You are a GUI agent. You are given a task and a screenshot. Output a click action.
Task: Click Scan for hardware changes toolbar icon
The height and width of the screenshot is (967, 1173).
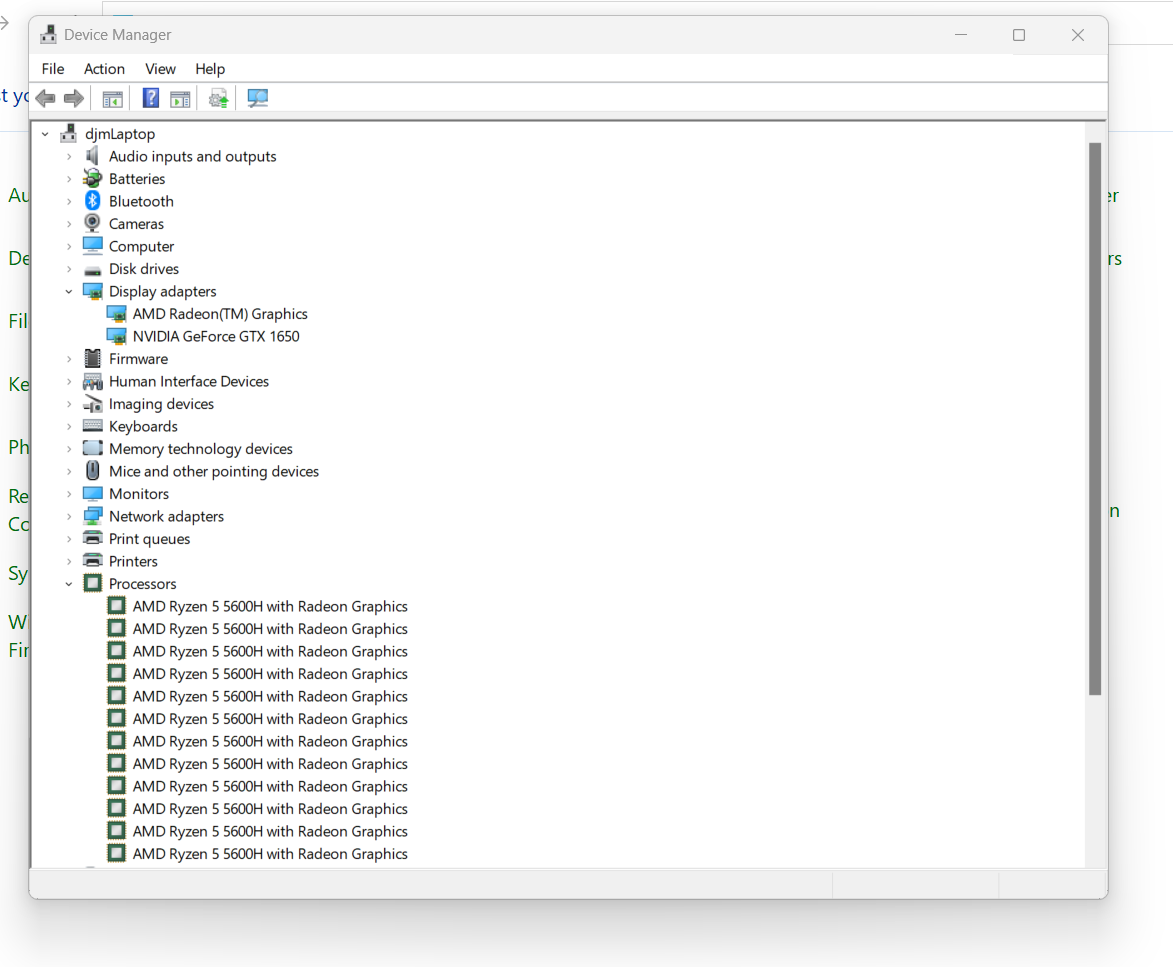257,98
